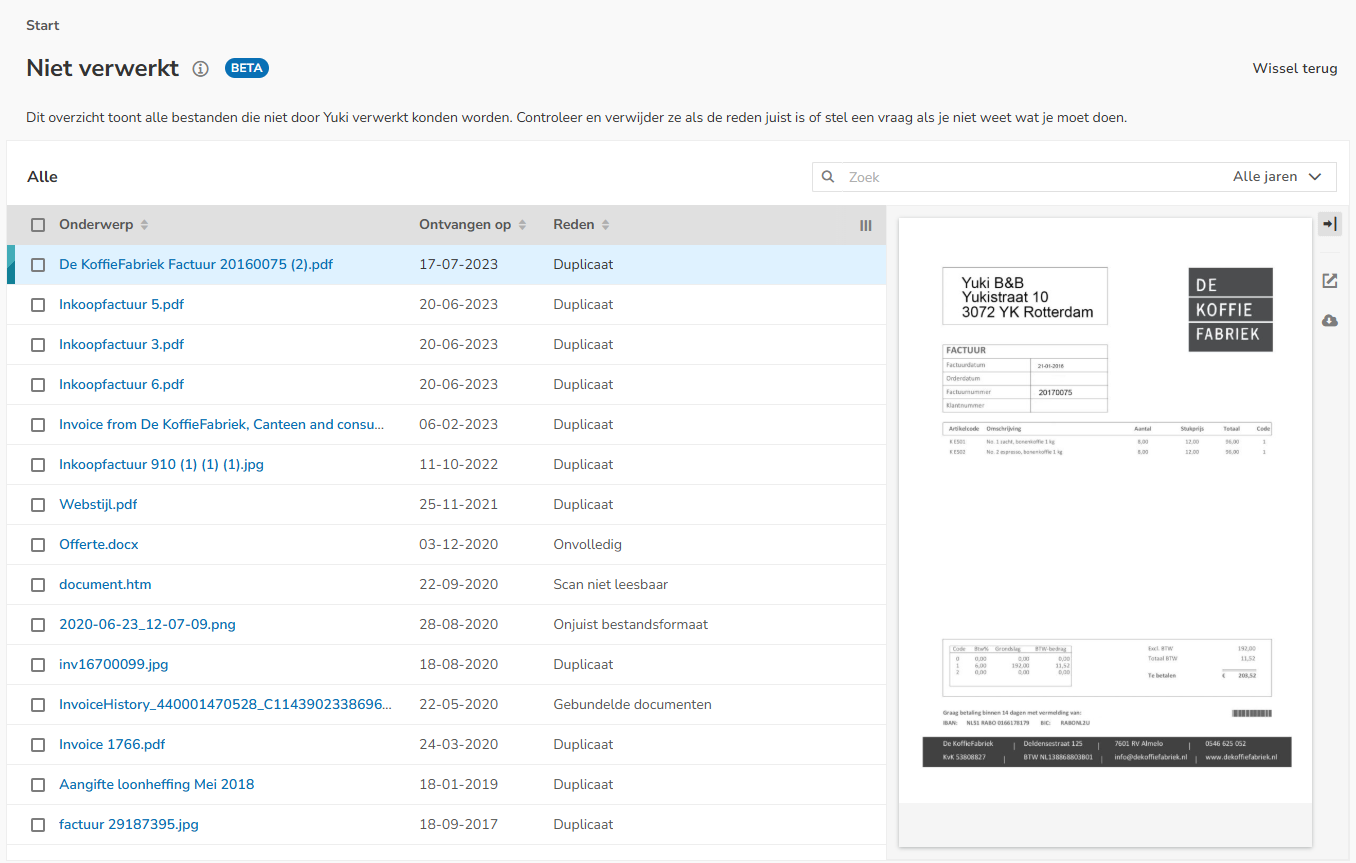Download the previewed document
Screen dimensions: 1356x863
tap(1330, 321)
